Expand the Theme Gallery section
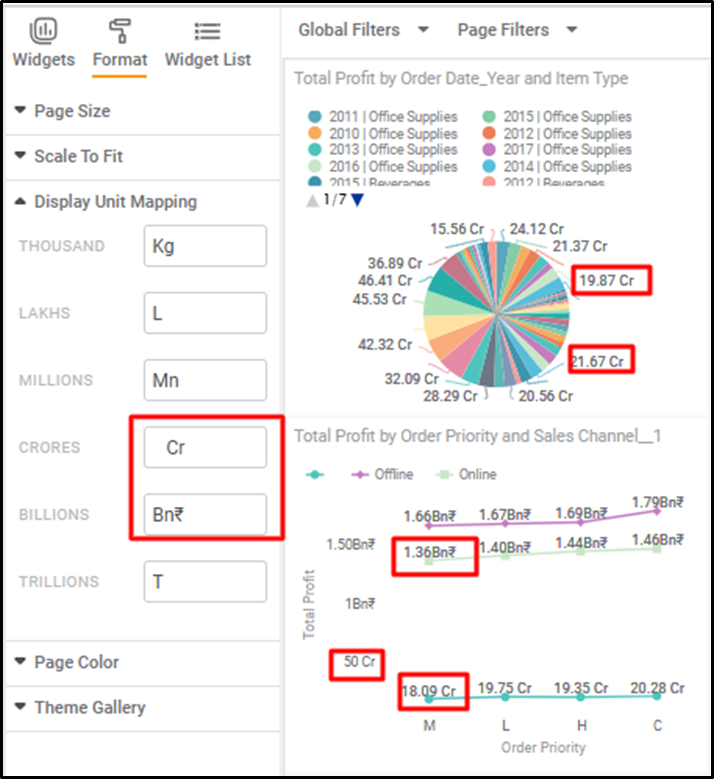This screenshot has height=779, width=714. click(x=142, y=707)
